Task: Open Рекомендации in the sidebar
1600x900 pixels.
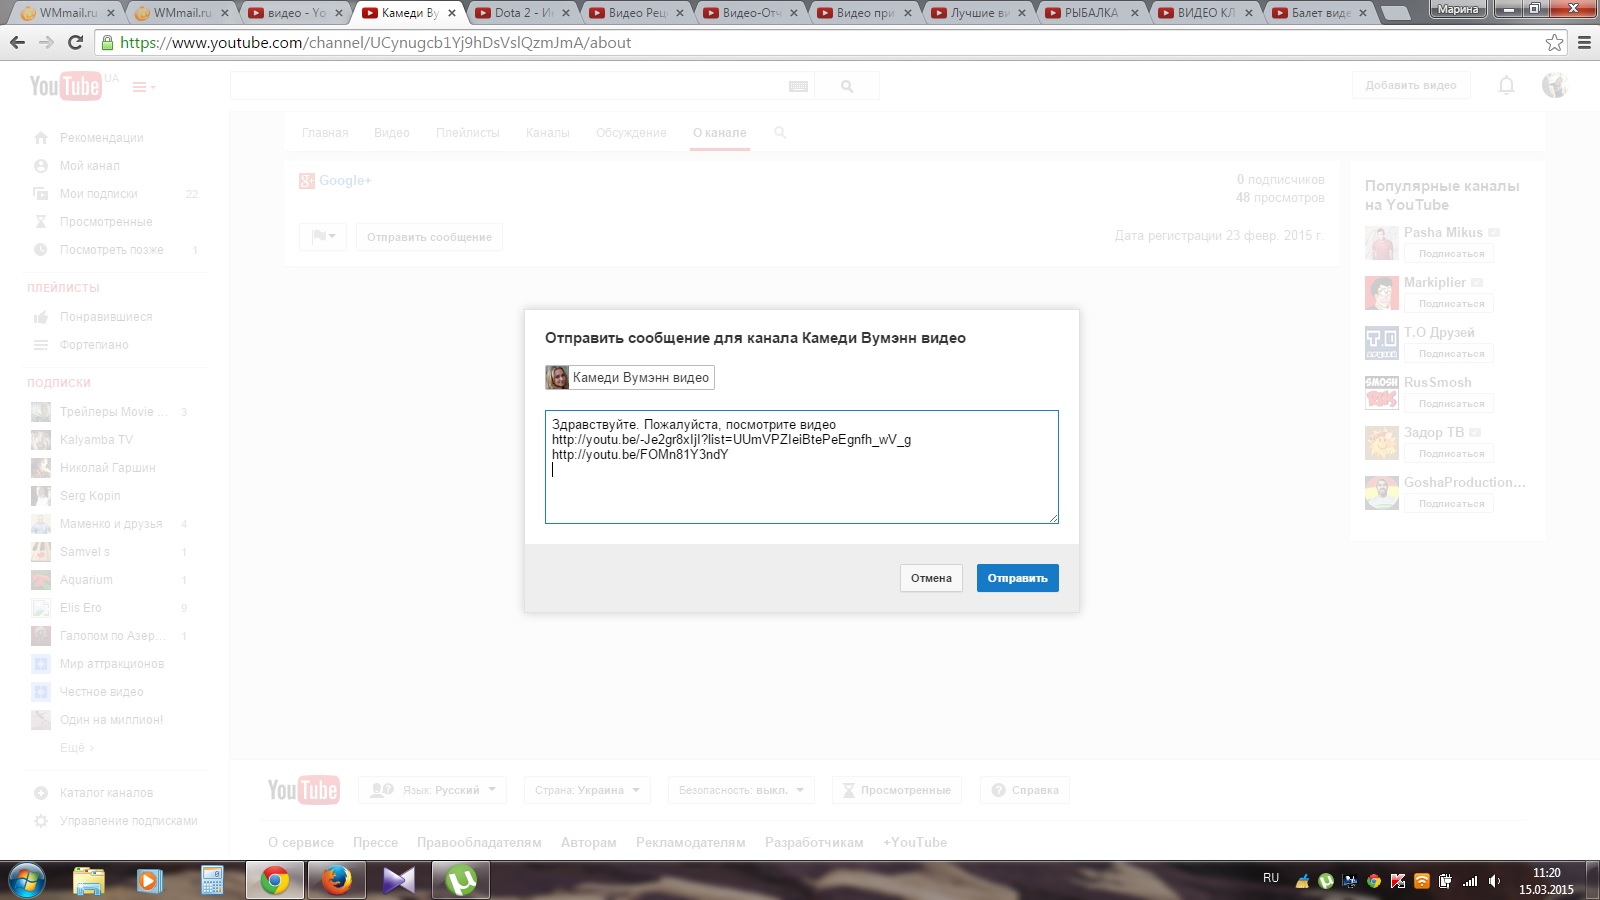Action: pos(101,138)
